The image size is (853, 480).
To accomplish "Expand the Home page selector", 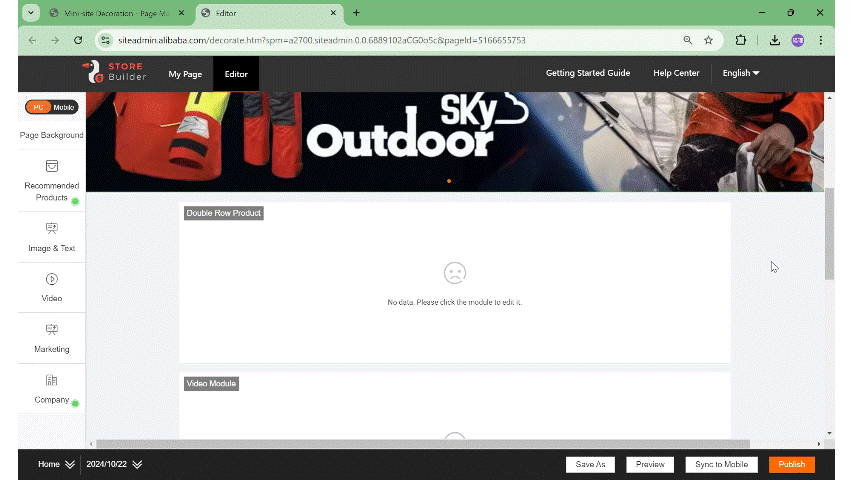I will [x=56, y=464].
